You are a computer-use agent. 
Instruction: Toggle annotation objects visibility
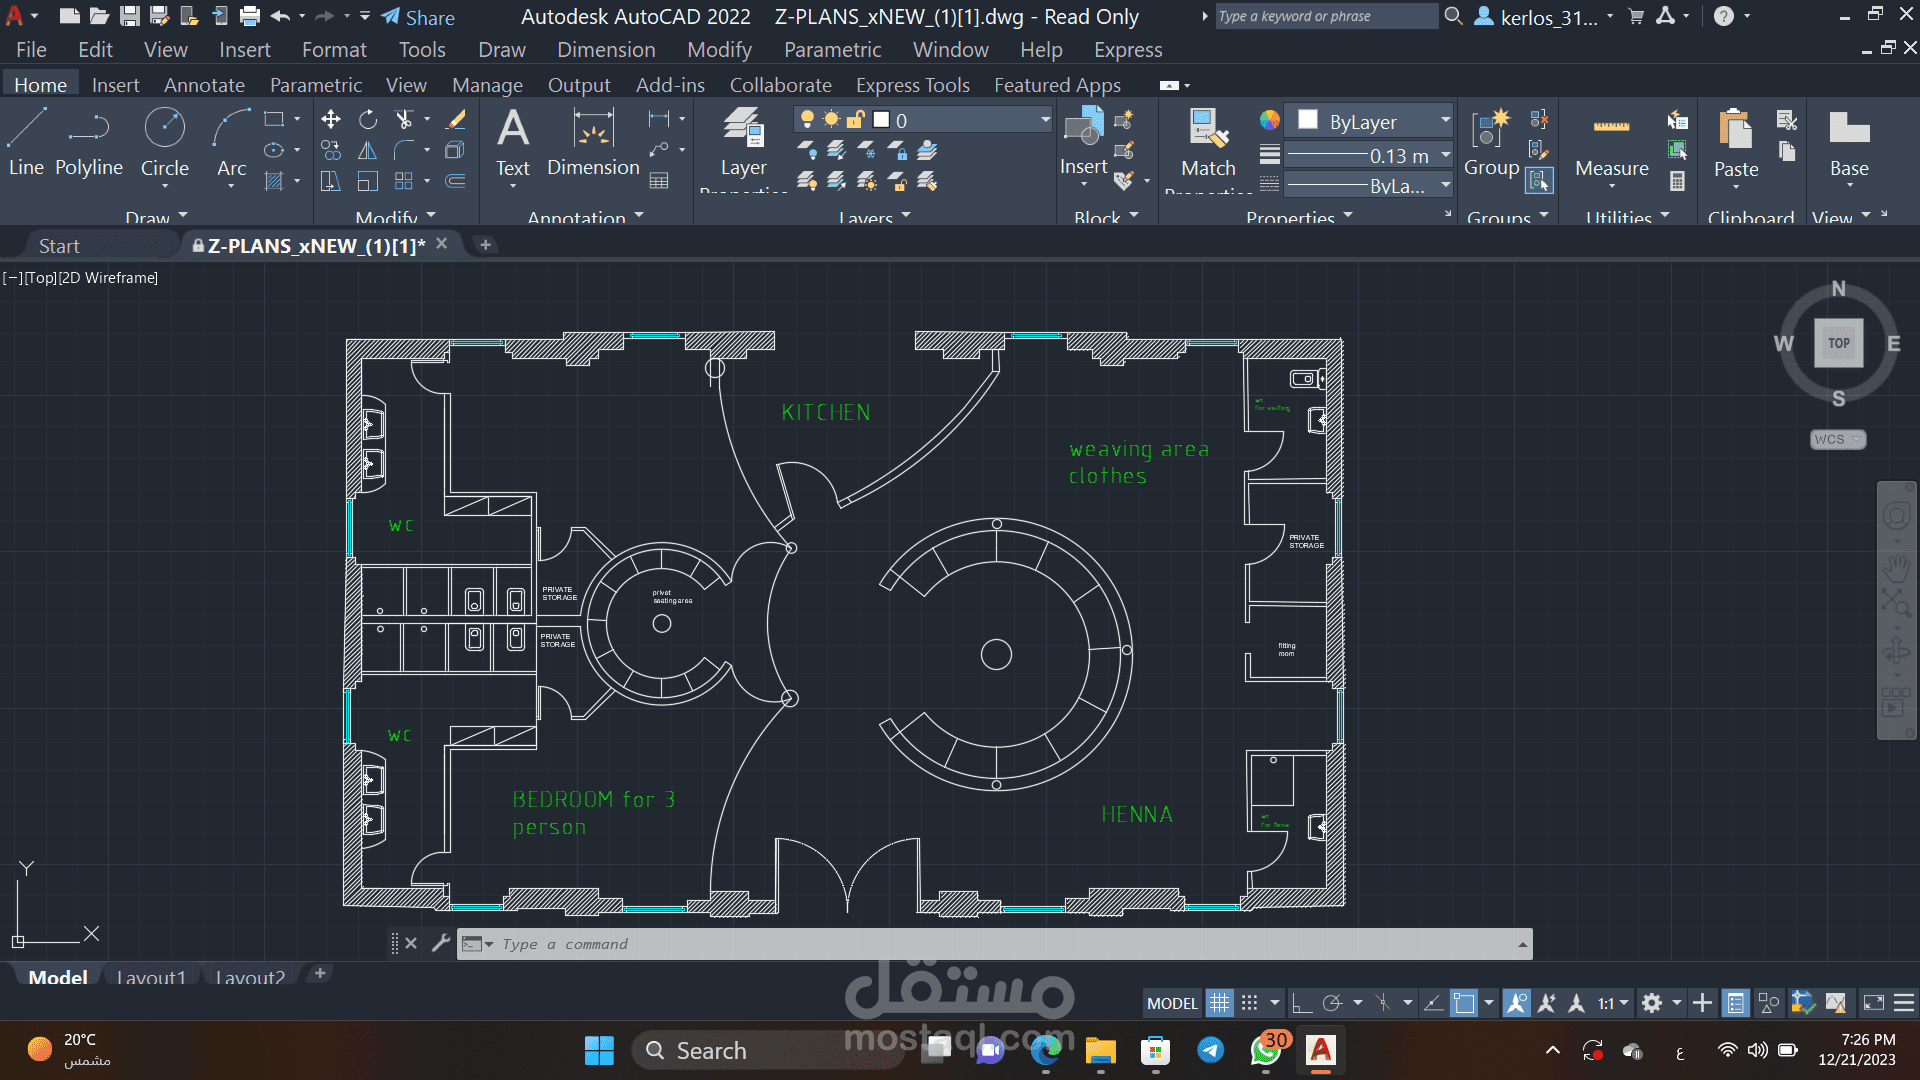point(1516,1003)
